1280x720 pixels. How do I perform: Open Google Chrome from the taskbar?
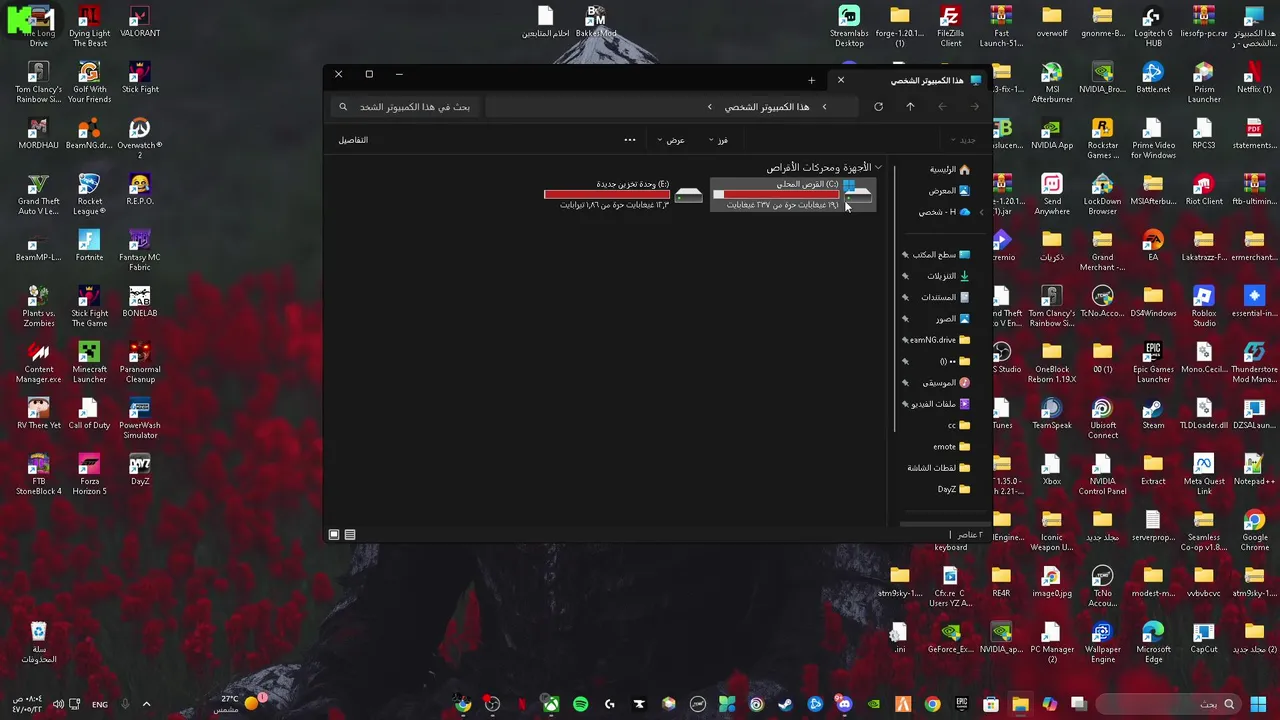pyautogui.click(x=932, y=704)
